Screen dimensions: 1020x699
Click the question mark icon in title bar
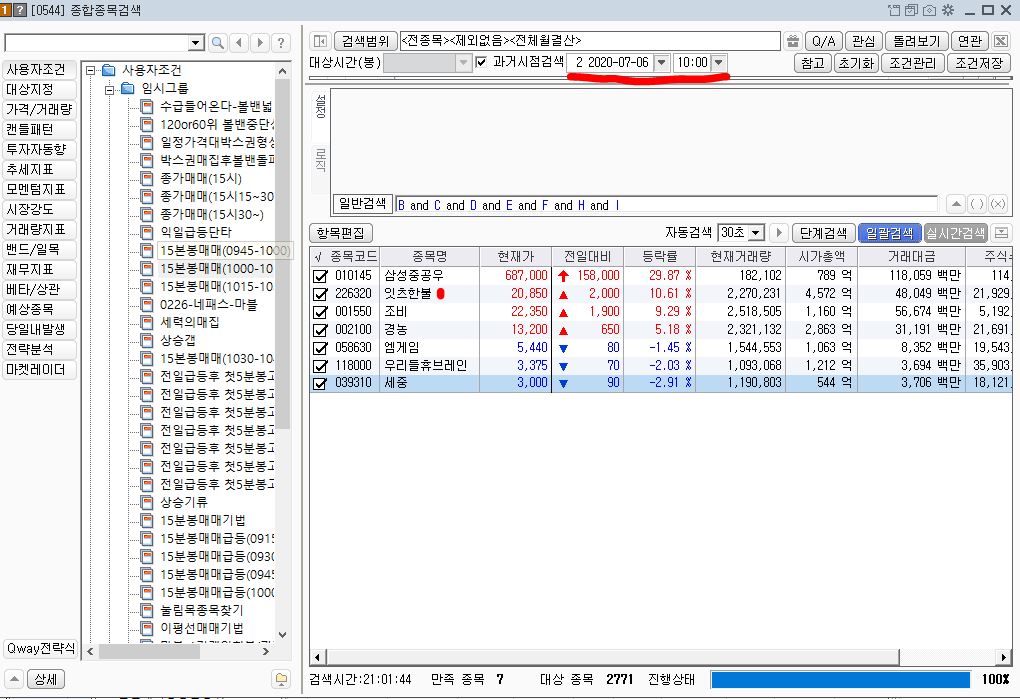pos(21,10)
